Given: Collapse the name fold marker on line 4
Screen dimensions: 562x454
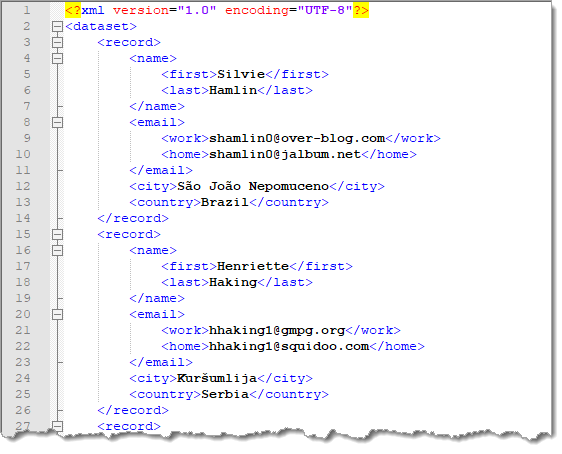Looking at the screenshot, I should (x=57, y=58).
